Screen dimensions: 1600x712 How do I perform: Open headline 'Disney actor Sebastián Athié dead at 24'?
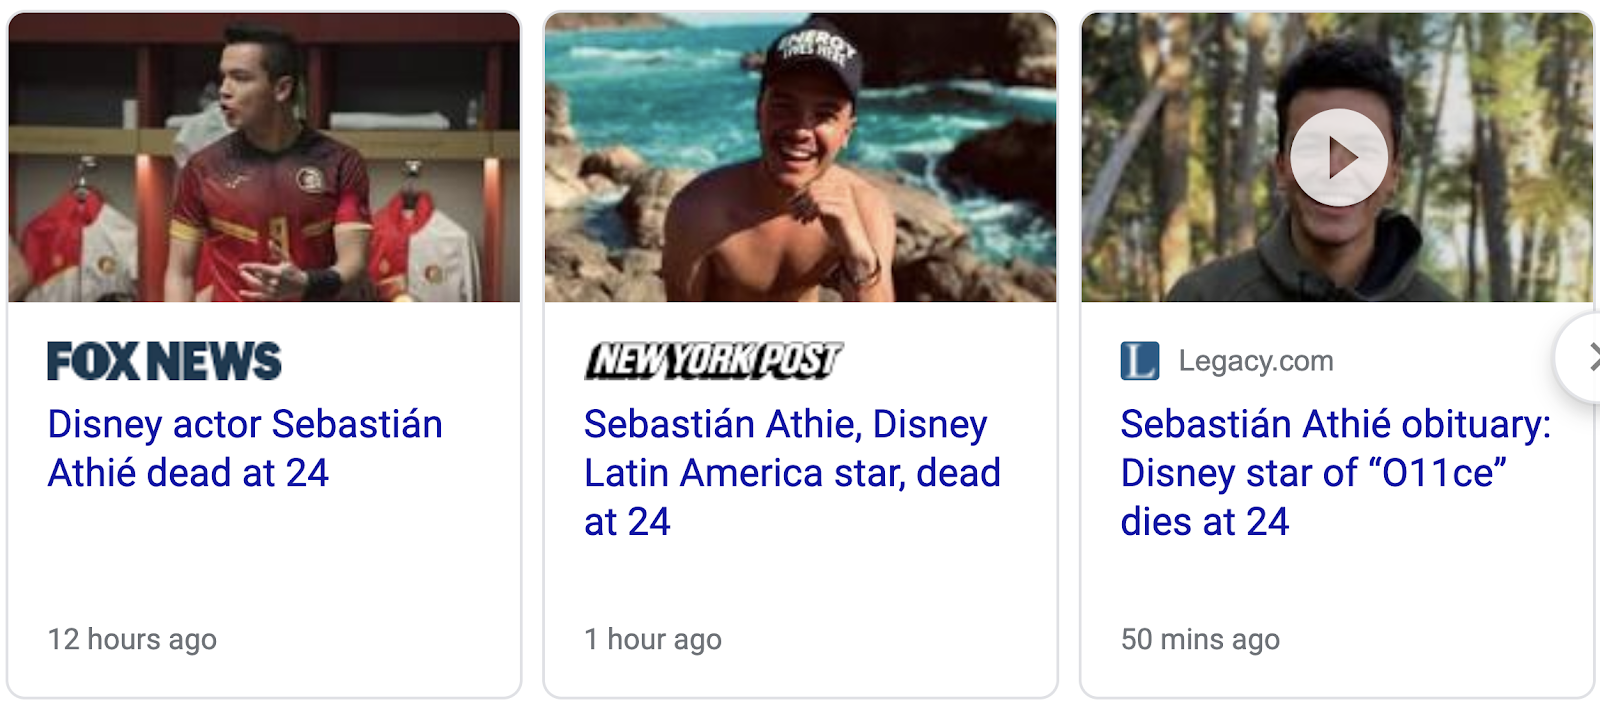[245, 448]
